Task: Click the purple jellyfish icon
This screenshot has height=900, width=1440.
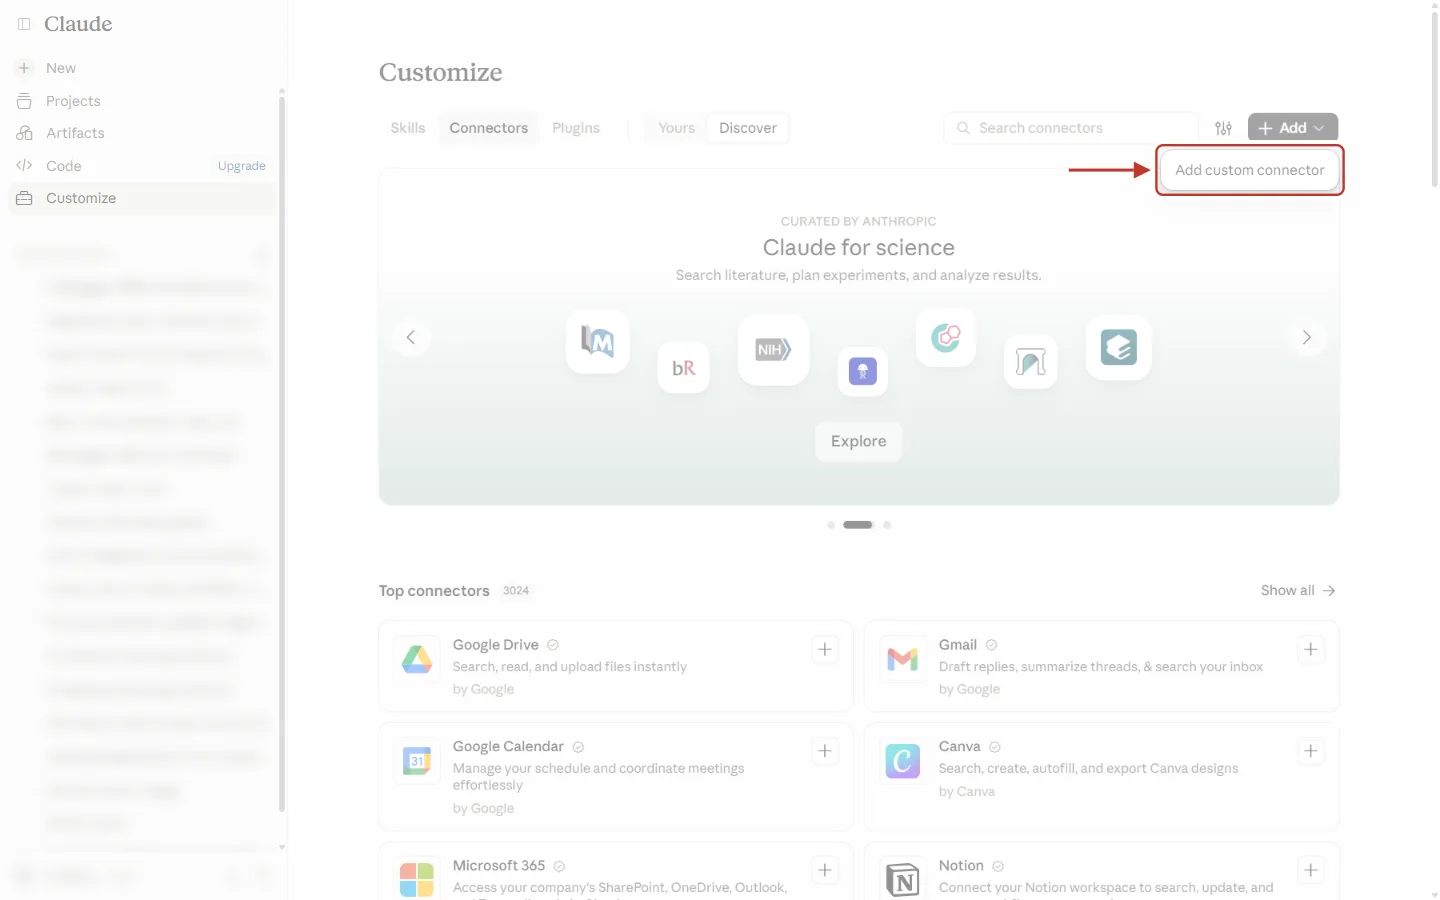Action: coord(863,371)
